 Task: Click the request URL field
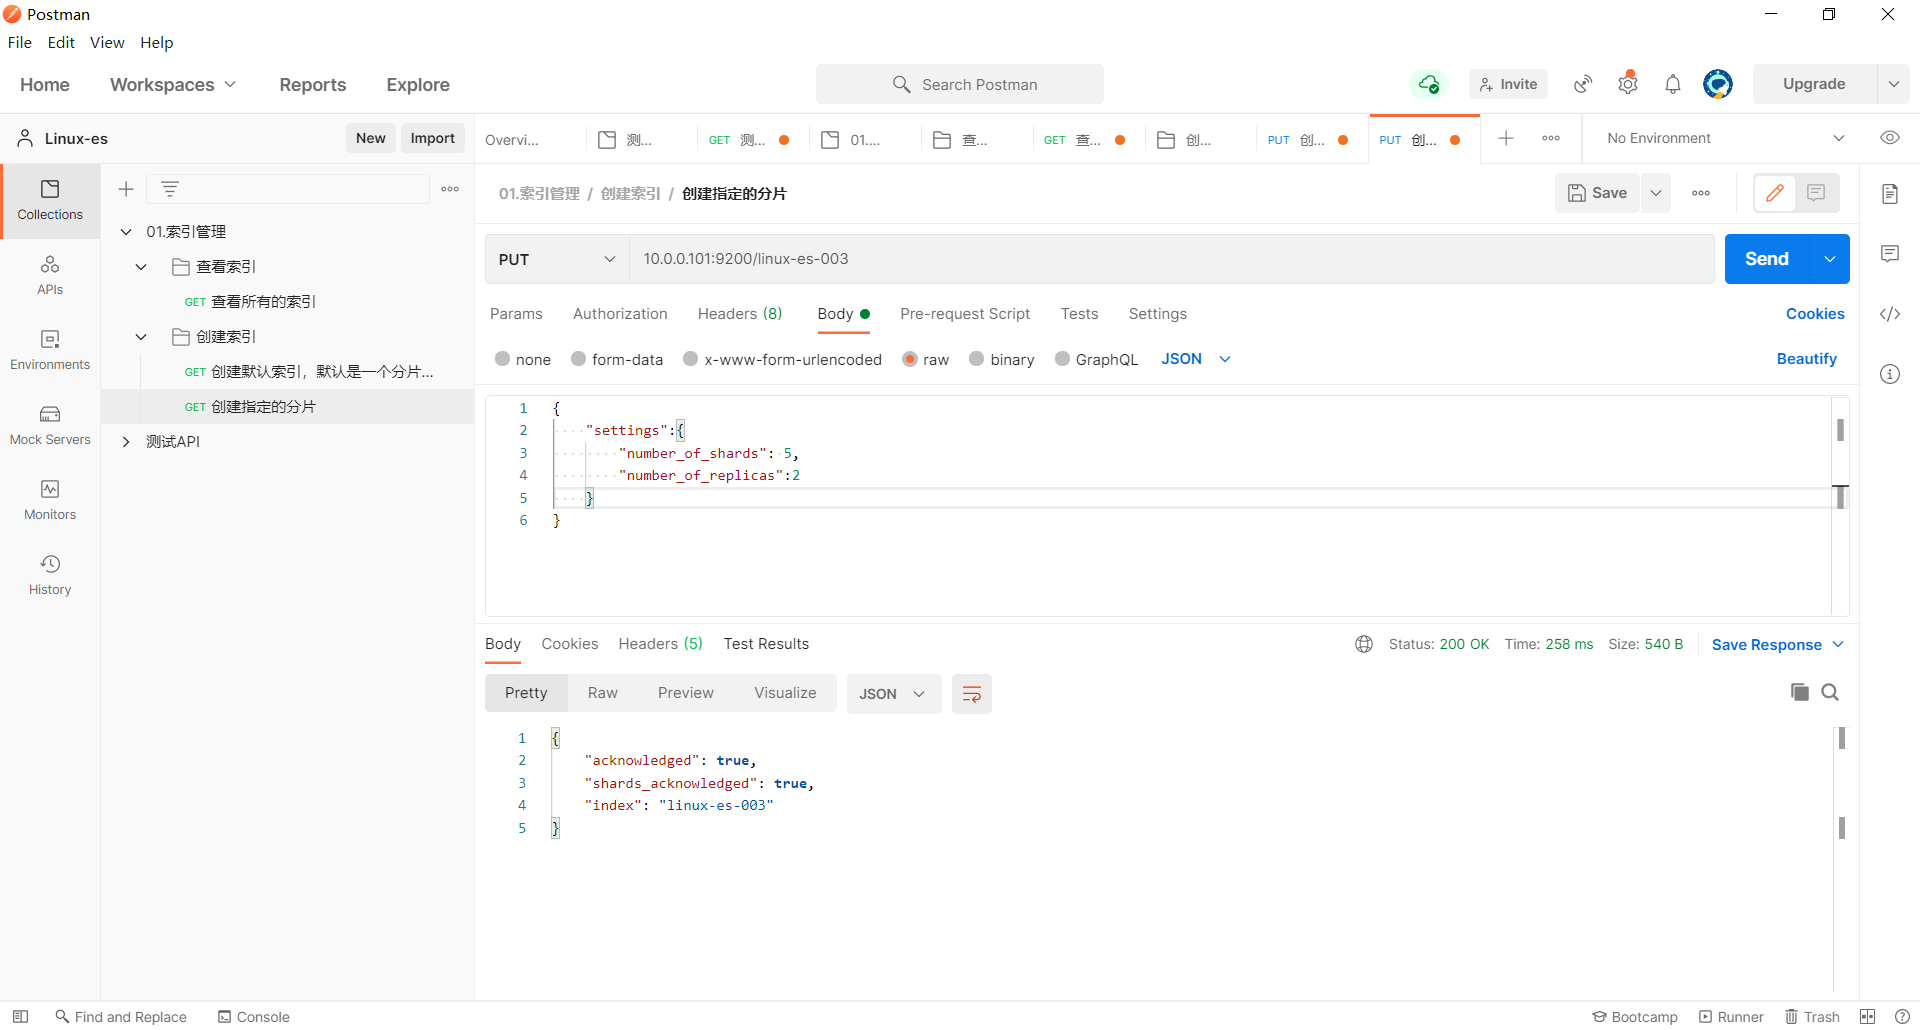[1172, 259]
